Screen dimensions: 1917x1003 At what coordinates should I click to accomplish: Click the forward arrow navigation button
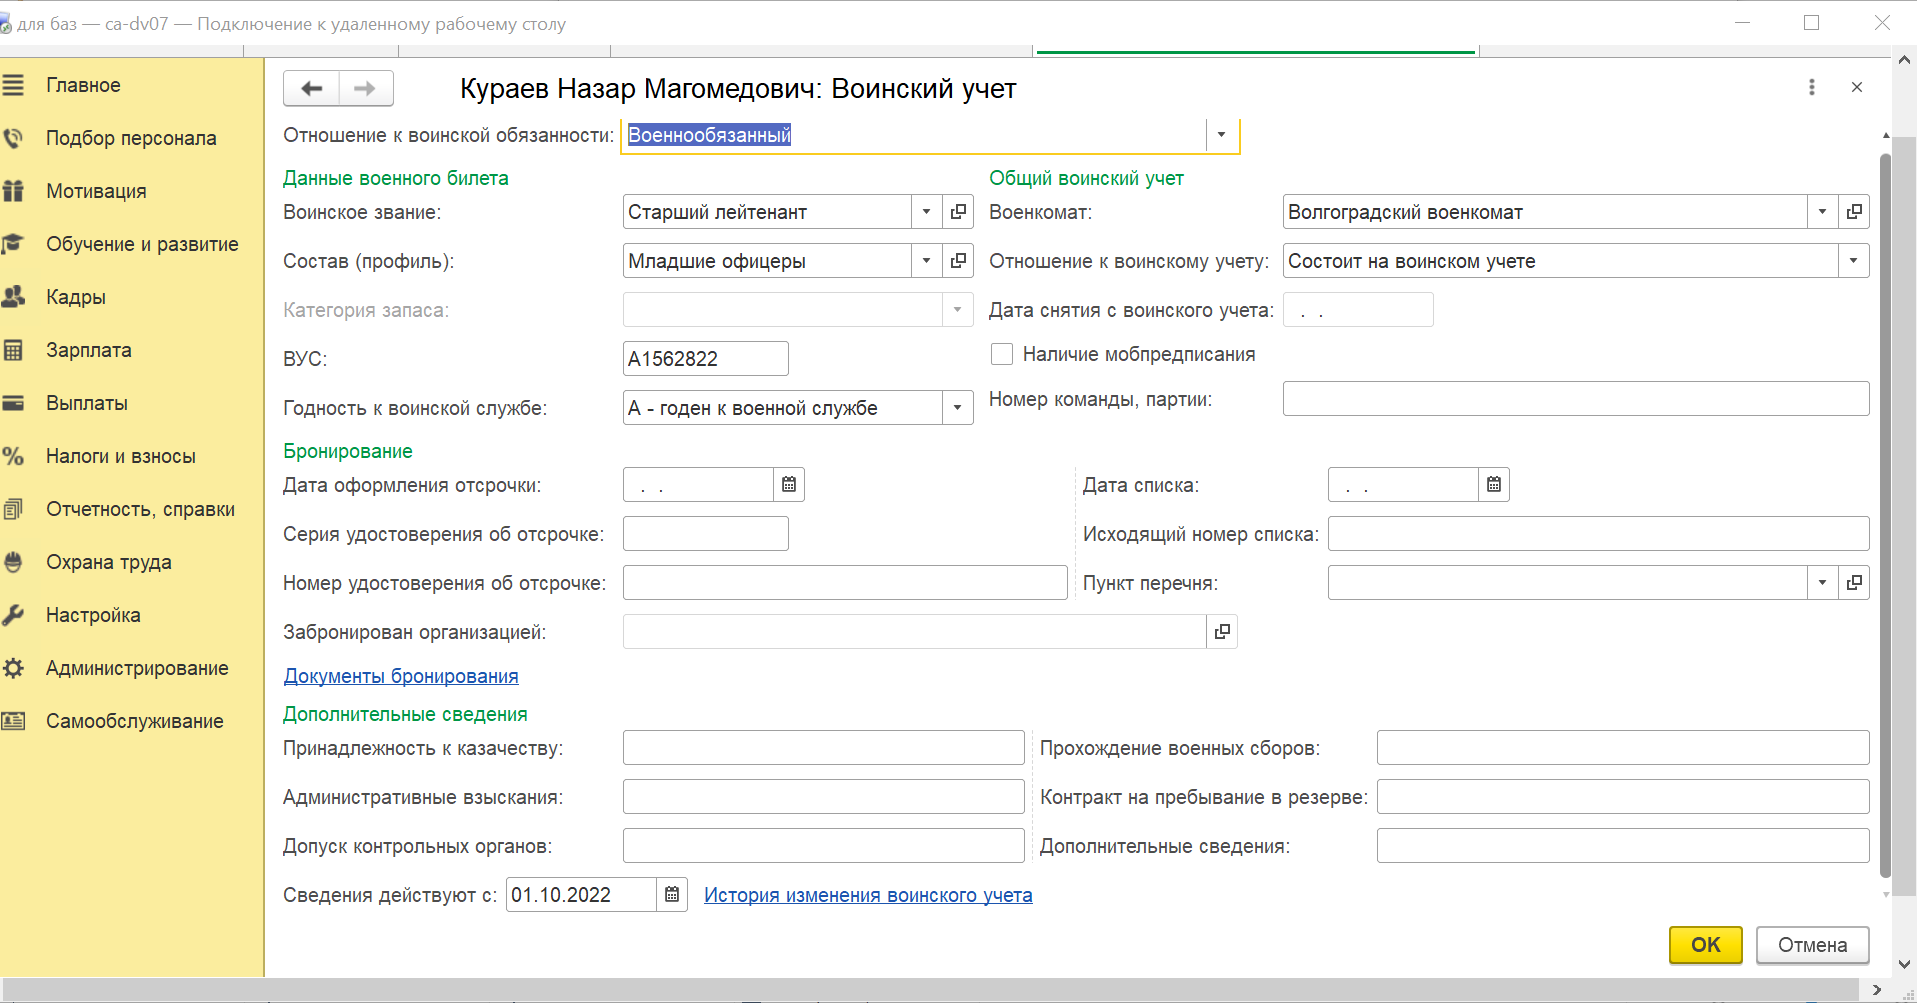(x=365, y=89)
